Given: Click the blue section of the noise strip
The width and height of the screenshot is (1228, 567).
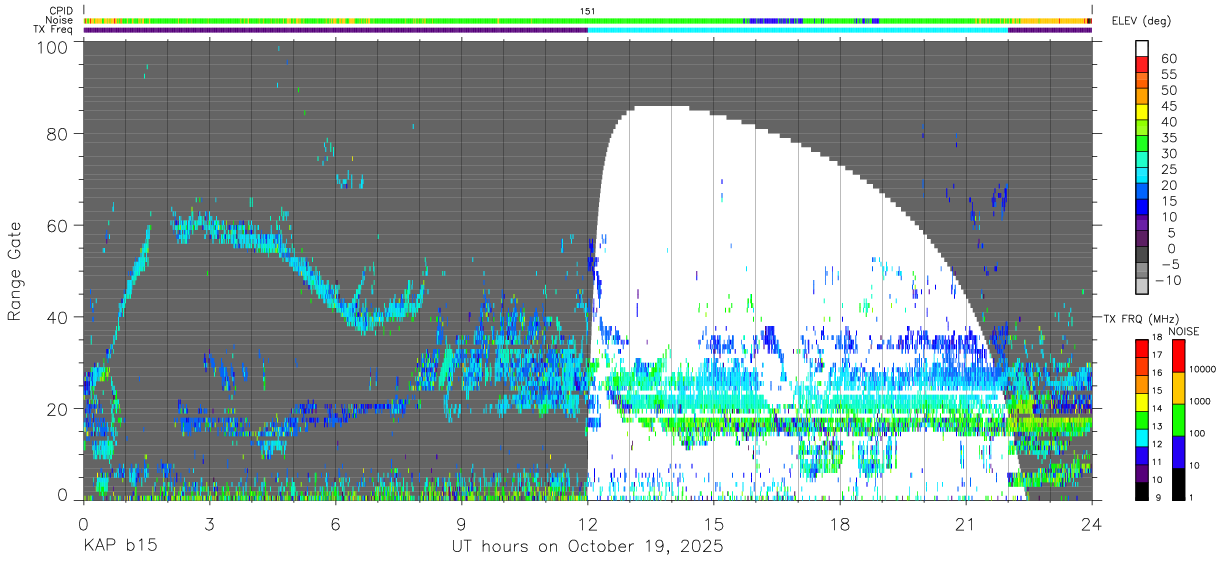Looking at the screenshot, I should (775, 20).
